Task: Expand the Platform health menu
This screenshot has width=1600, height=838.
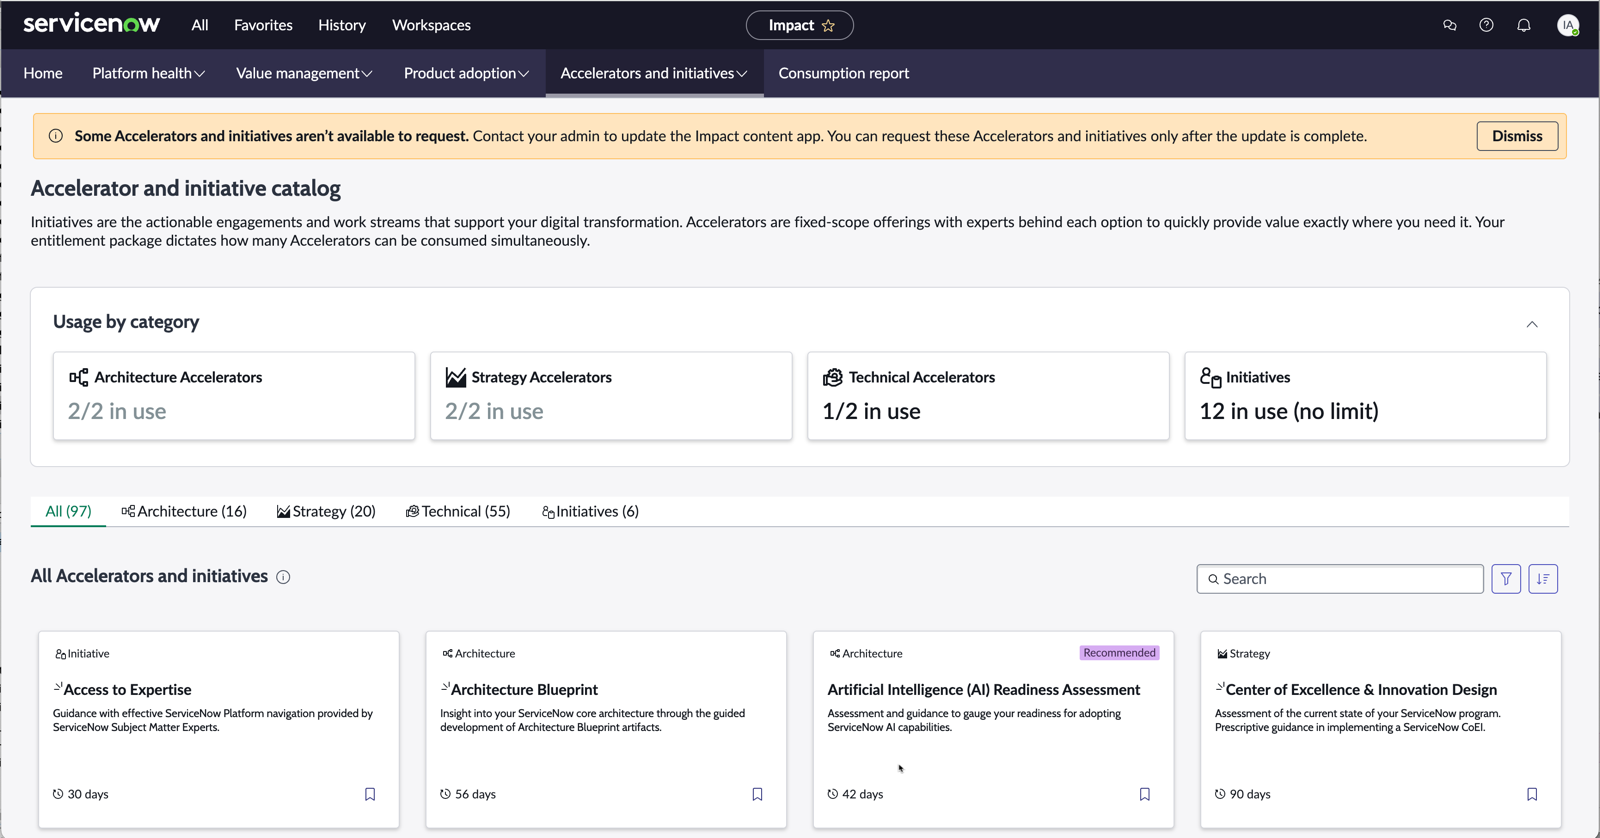Action: pos(148,73)
